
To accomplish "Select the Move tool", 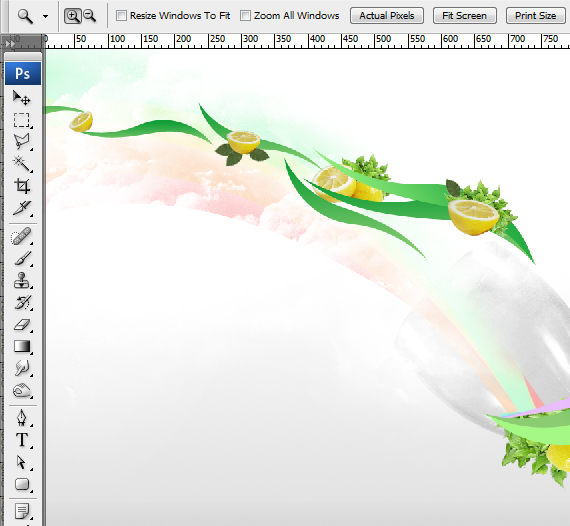I will pos(21,98).
